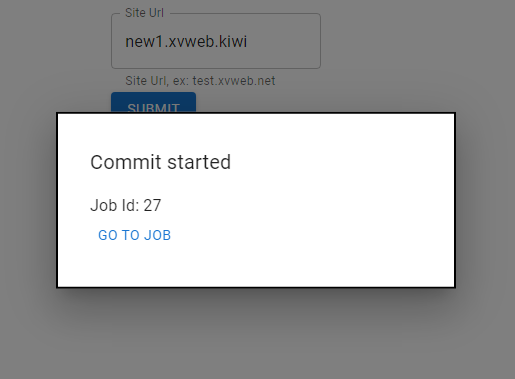This screenshot has height=379, width=515.
Task: Click the word JOB in blue link
Action: pyautogui.click(x=157, y=235)
